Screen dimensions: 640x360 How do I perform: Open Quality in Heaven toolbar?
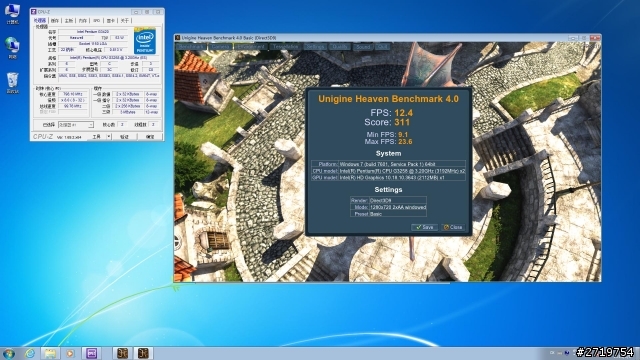tap(340, 47)
